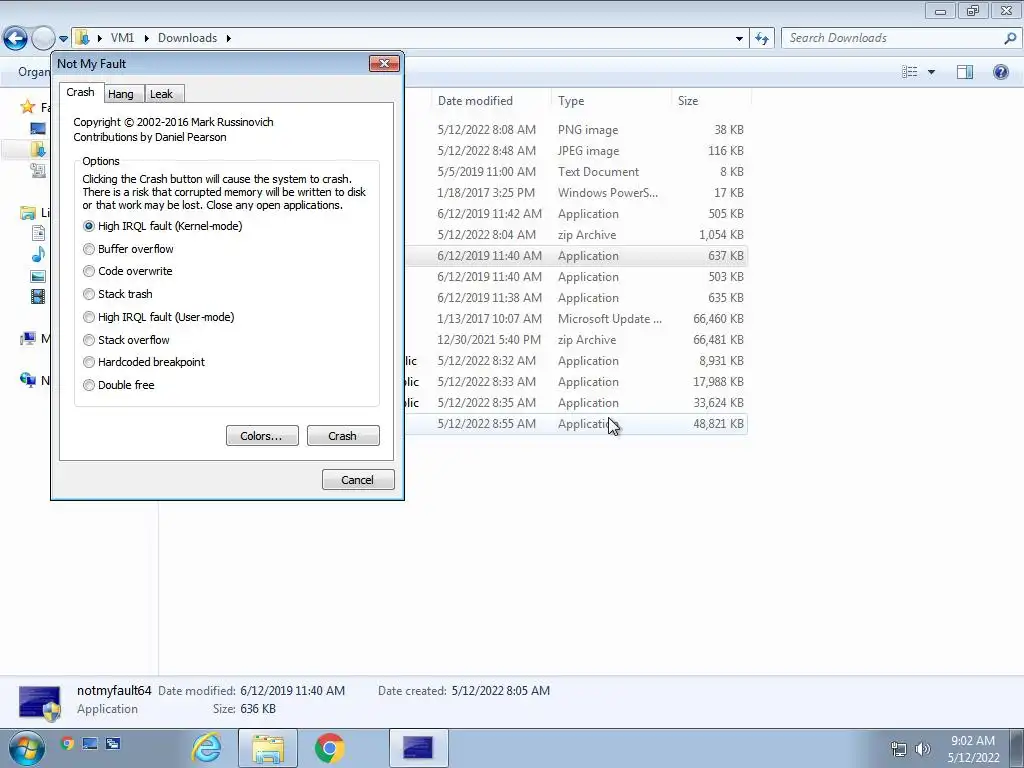Sort files by Size column
The width and height of the screenshot is (1024, 768).
pos(711,101)
